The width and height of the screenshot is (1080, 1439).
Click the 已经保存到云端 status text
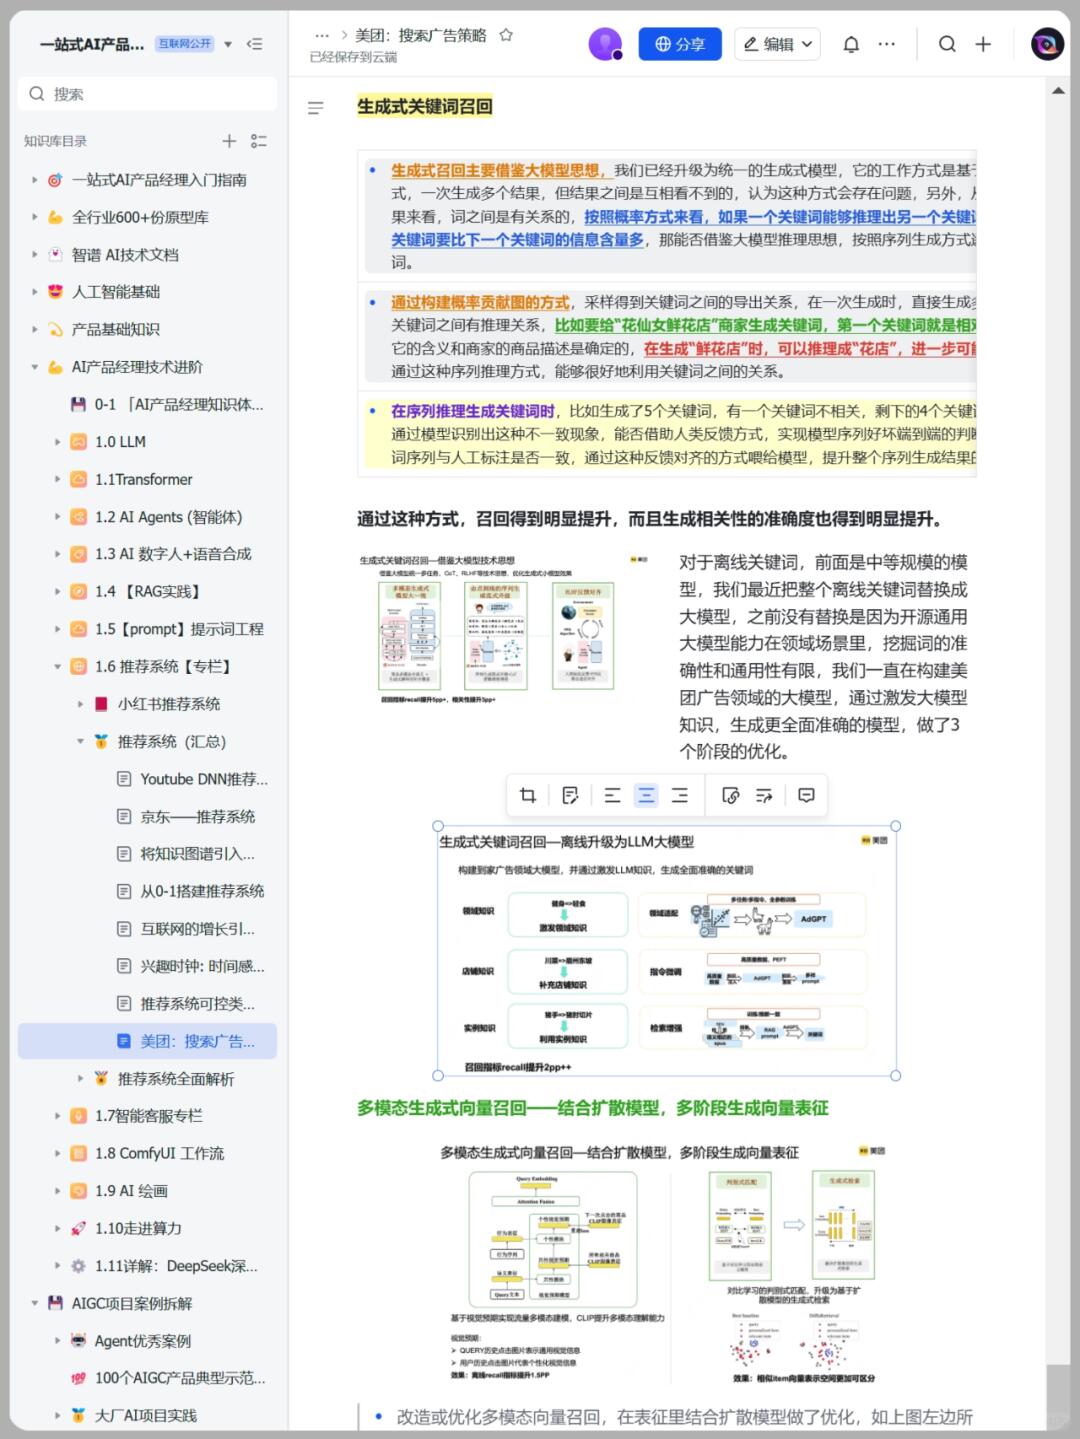coord(353,57)
